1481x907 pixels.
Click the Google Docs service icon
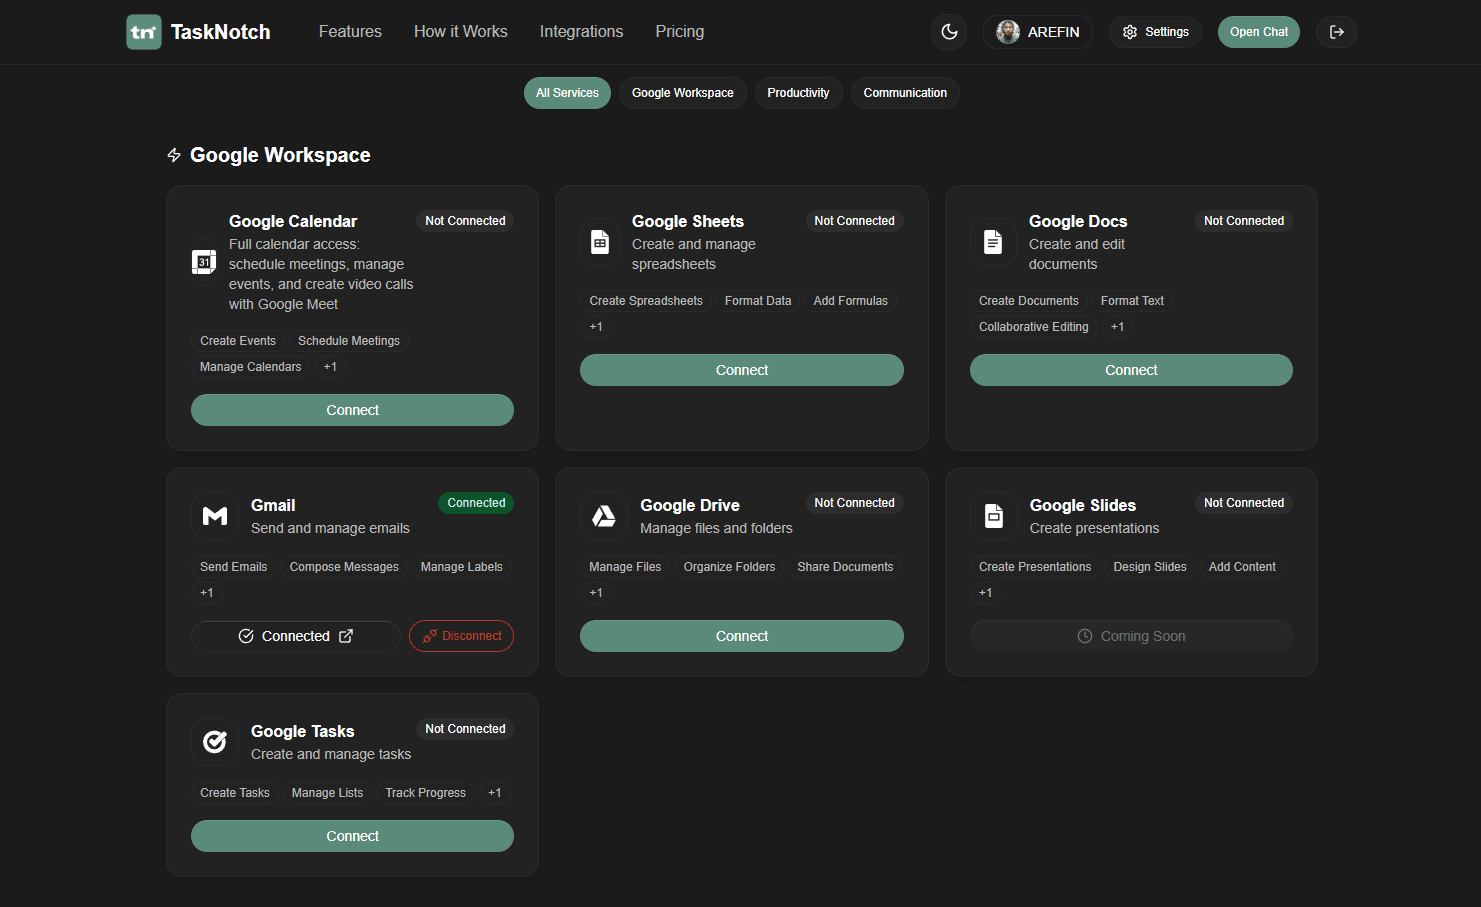click(x=993, y=242)
